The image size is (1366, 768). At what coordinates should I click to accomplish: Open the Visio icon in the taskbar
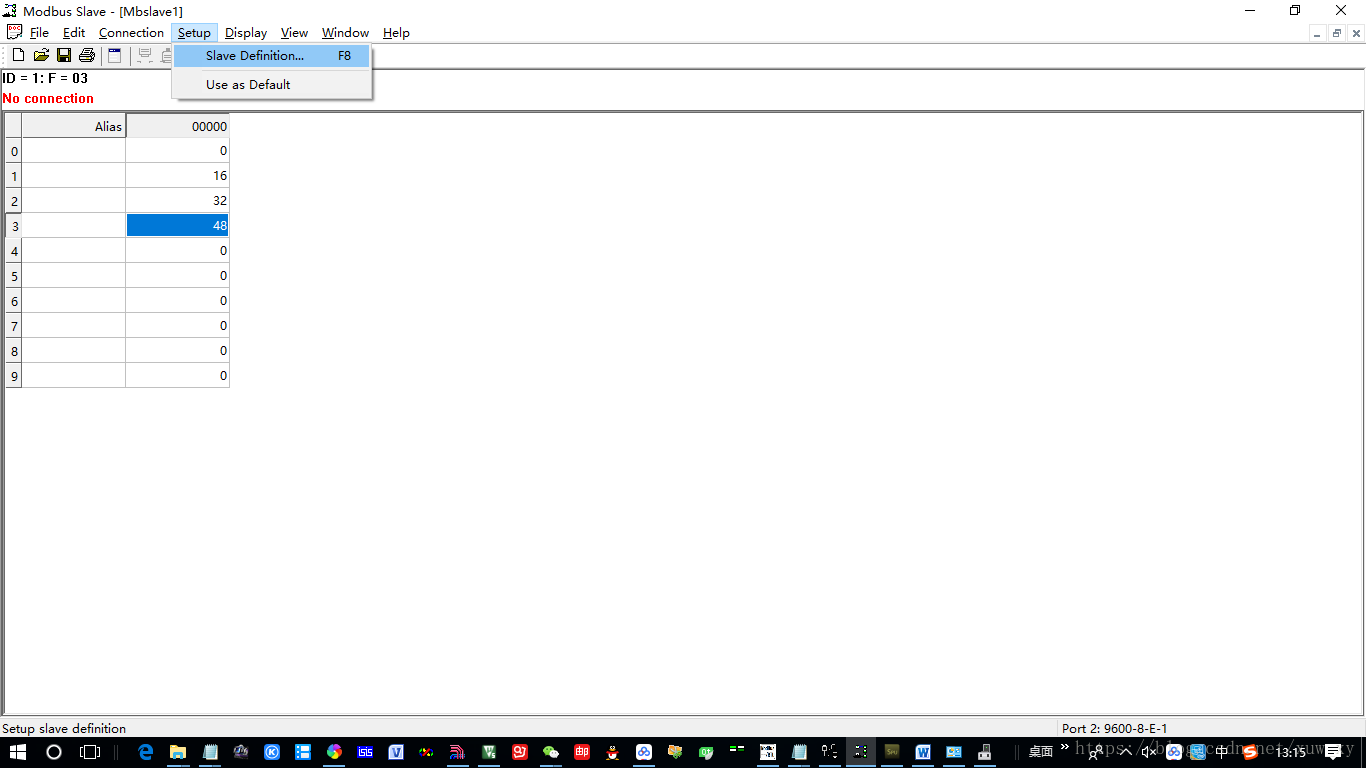click(396, 751)
